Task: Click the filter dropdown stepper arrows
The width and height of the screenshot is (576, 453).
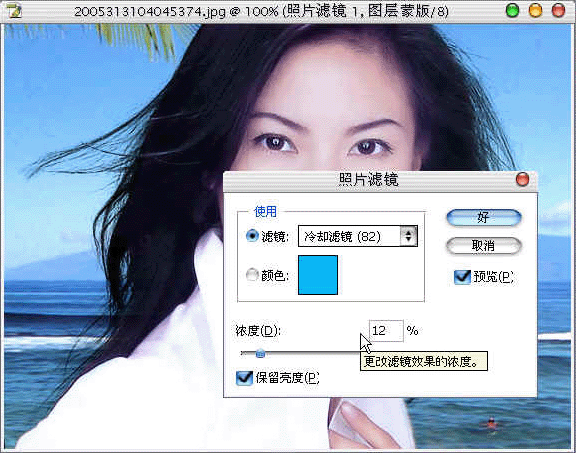Action: [408, 236]
